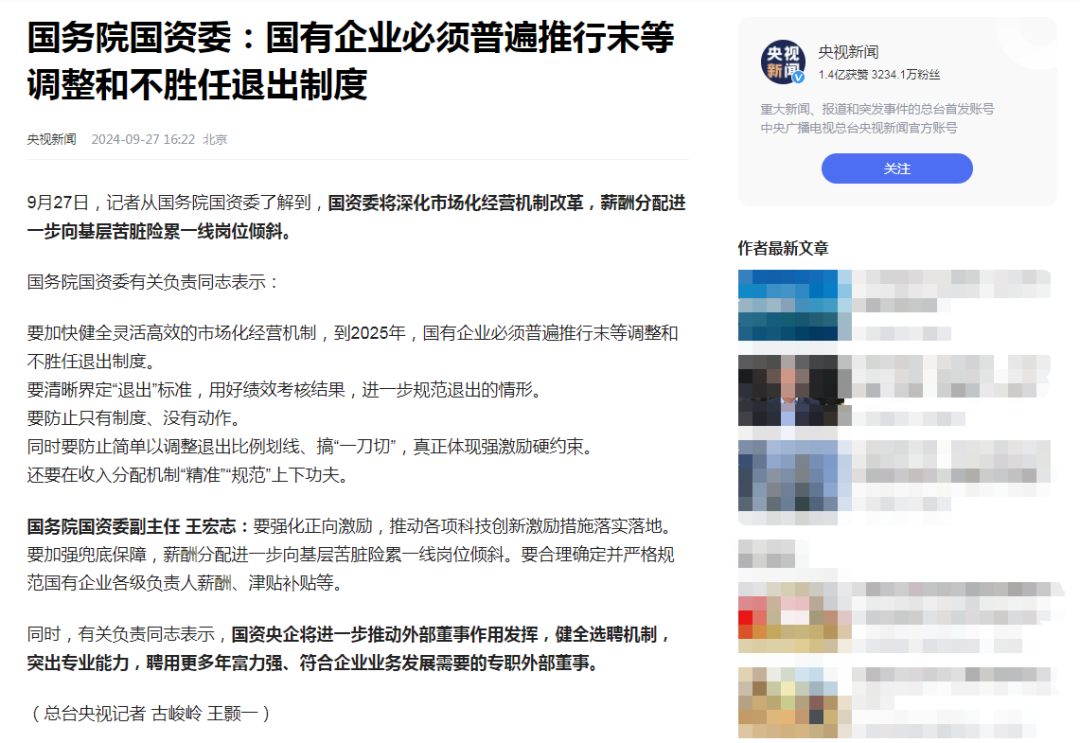Image resolution: width=1080 pixels, height=743 pixels.
Task: Click the small gray blurred label below third thumbnail
Action: pos(767,554)
